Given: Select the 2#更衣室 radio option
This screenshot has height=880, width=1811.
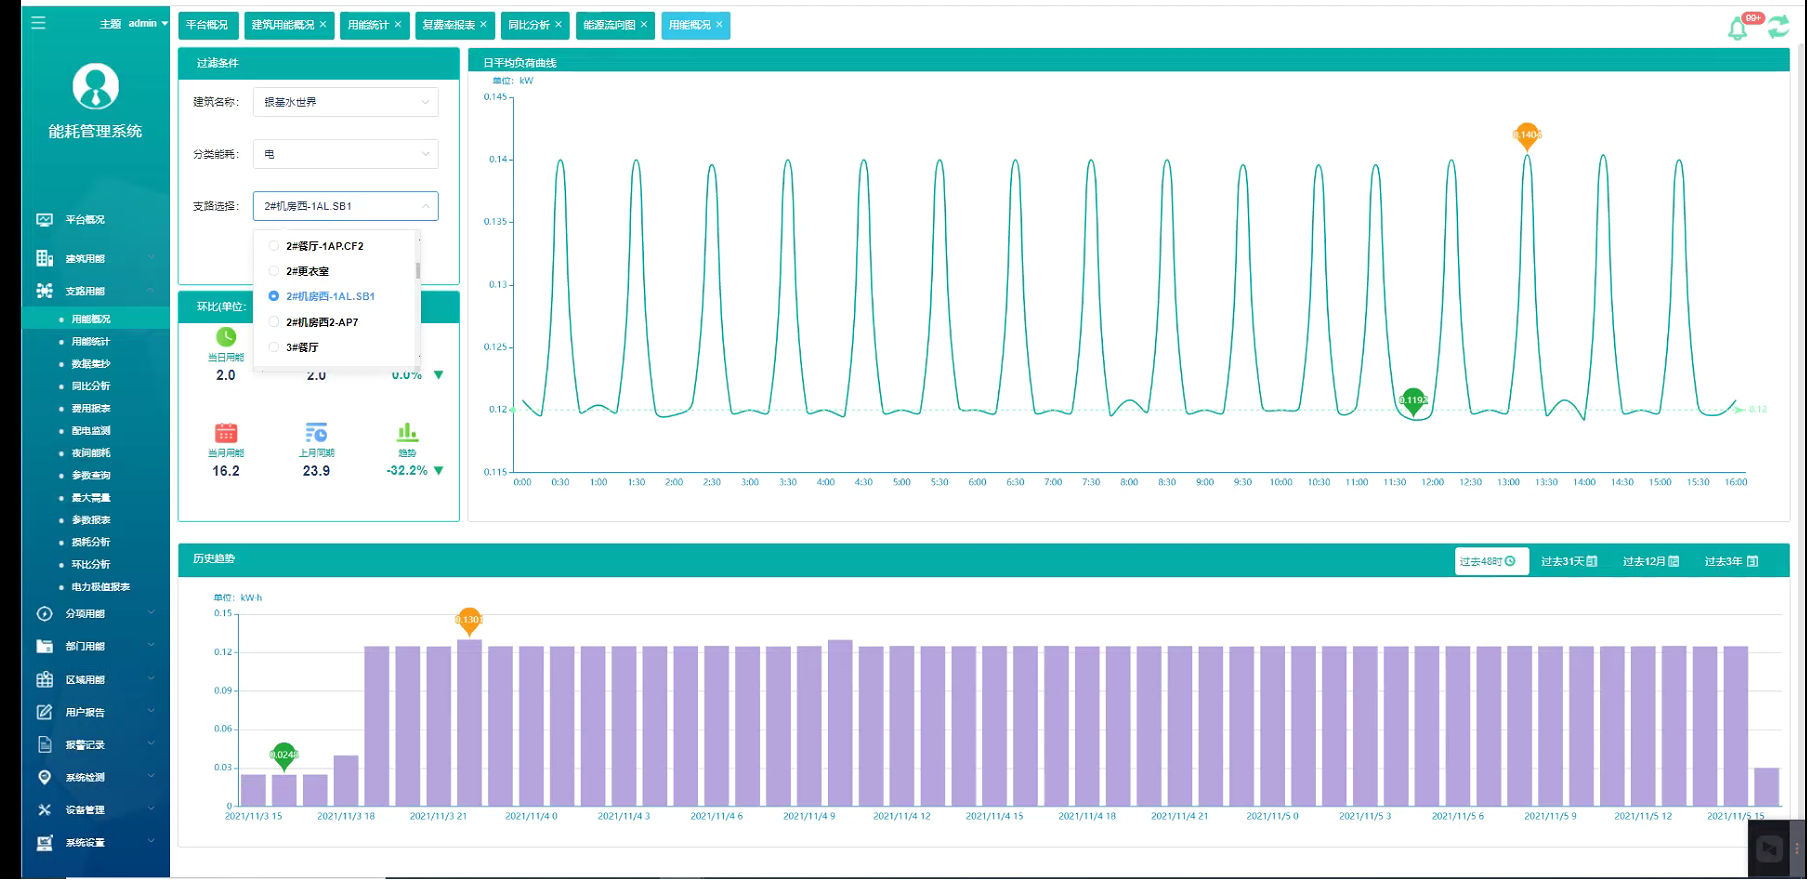Looking at the screenshot, I should tap(274, 271).
